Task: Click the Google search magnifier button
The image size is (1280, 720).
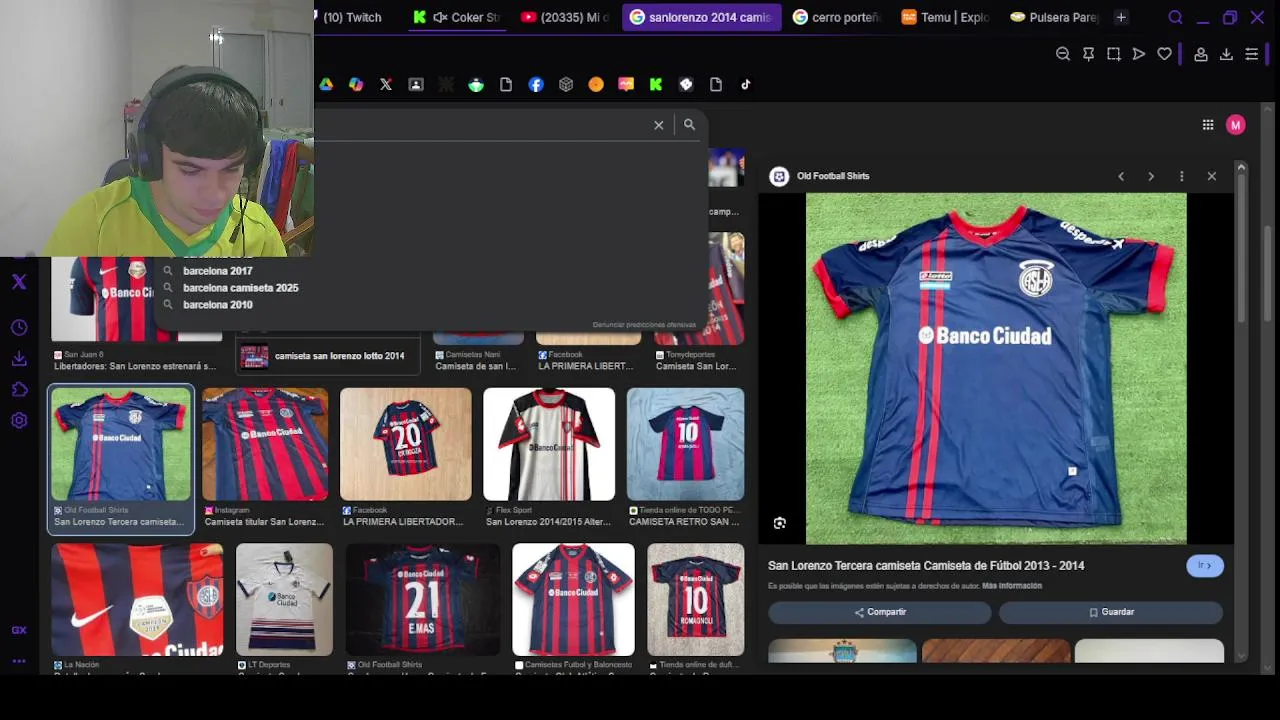Action: pyautogui.click(x=689, y=125)
